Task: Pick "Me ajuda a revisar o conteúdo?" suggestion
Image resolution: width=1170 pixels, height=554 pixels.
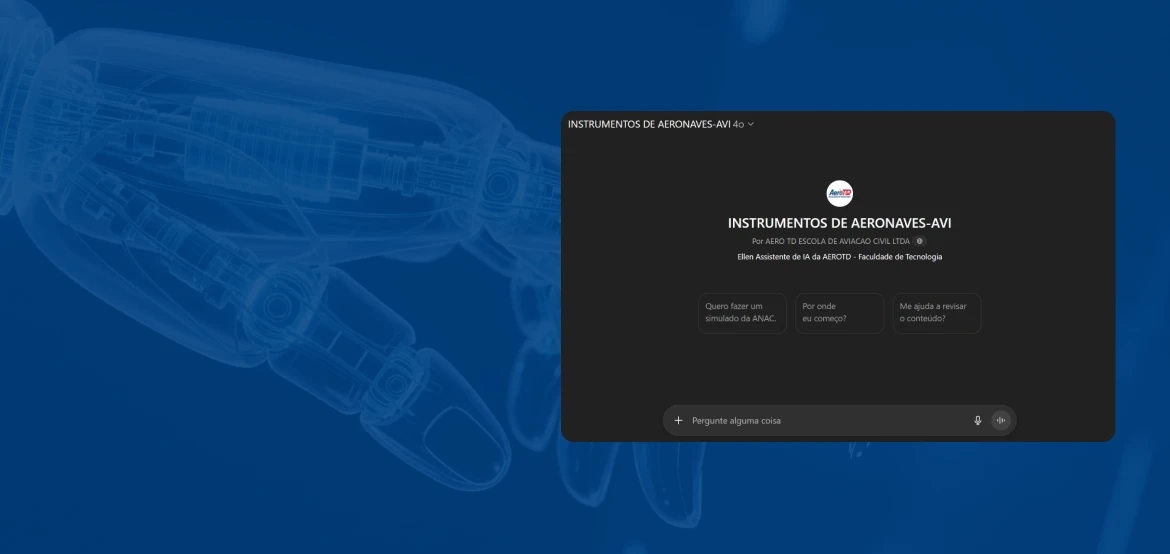Action: click(936, 313)
